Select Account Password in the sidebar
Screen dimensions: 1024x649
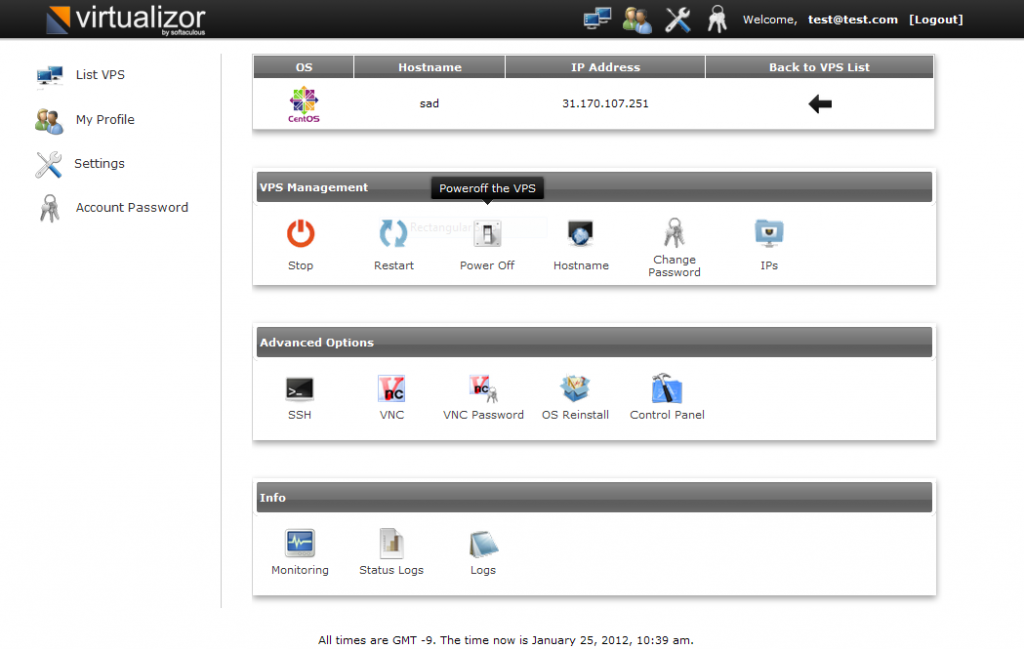pos(131,207)
